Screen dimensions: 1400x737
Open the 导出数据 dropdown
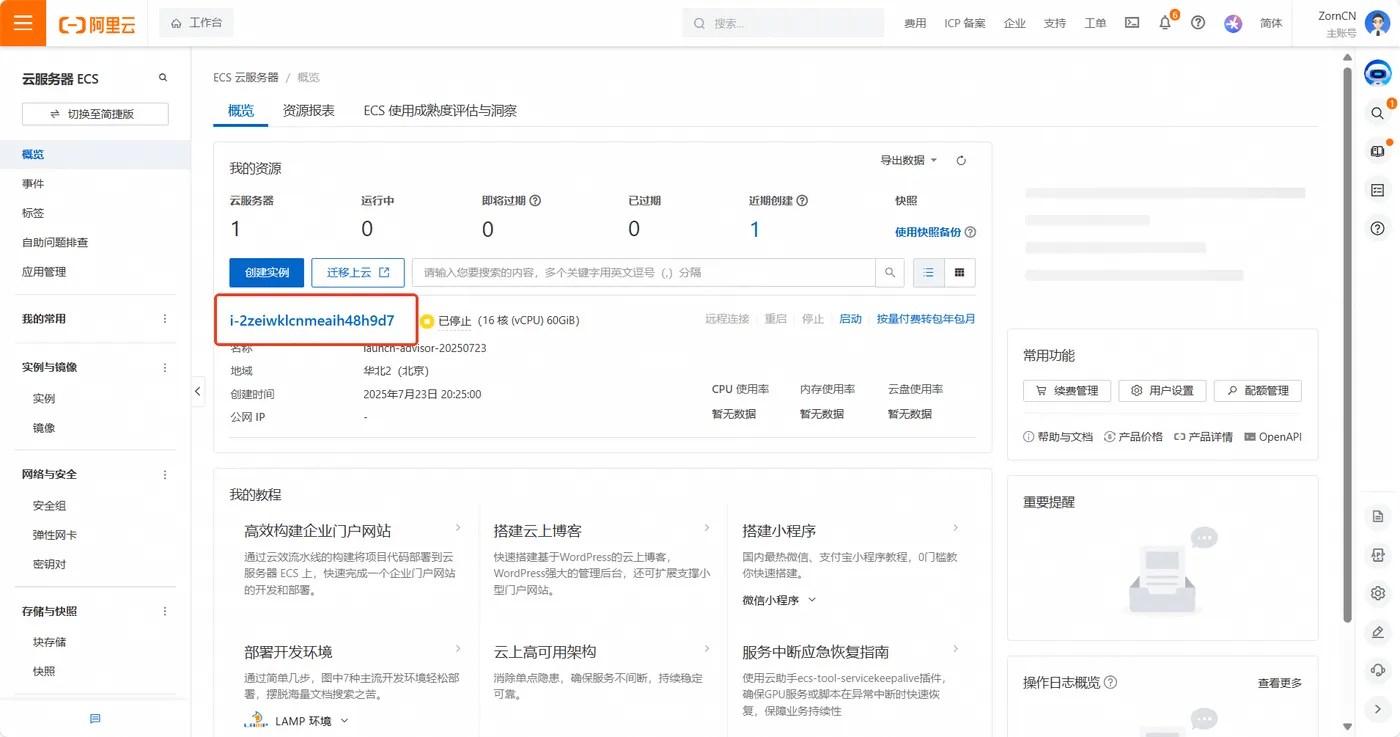[908, 160]
